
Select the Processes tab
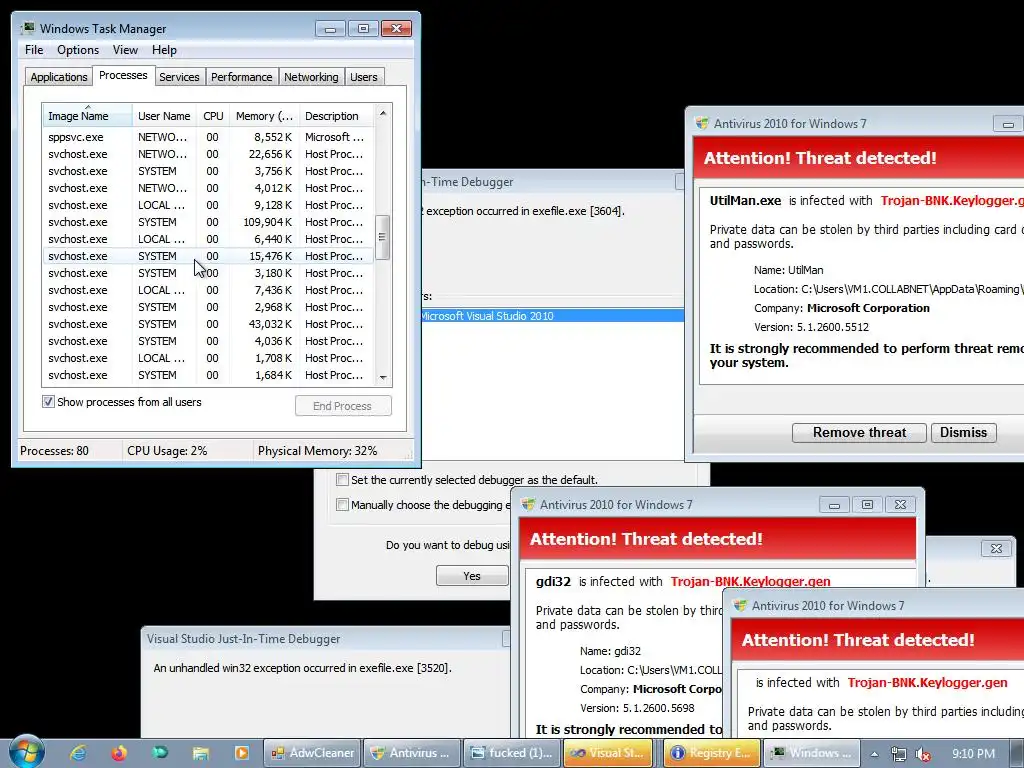click(123, 75)
